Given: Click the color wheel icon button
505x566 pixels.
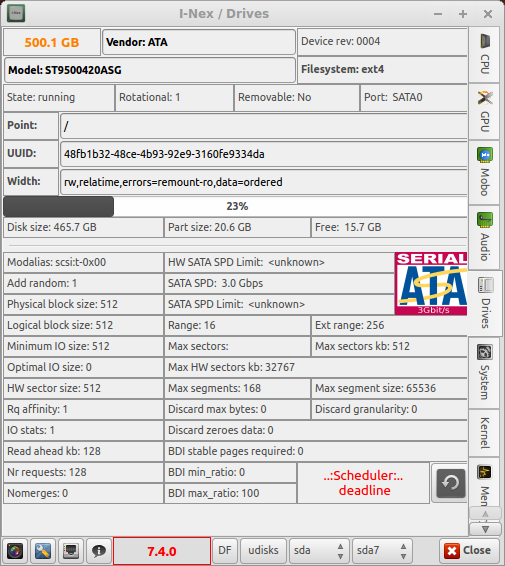Looking at the screenshot, I should click(x=15, y=551).
